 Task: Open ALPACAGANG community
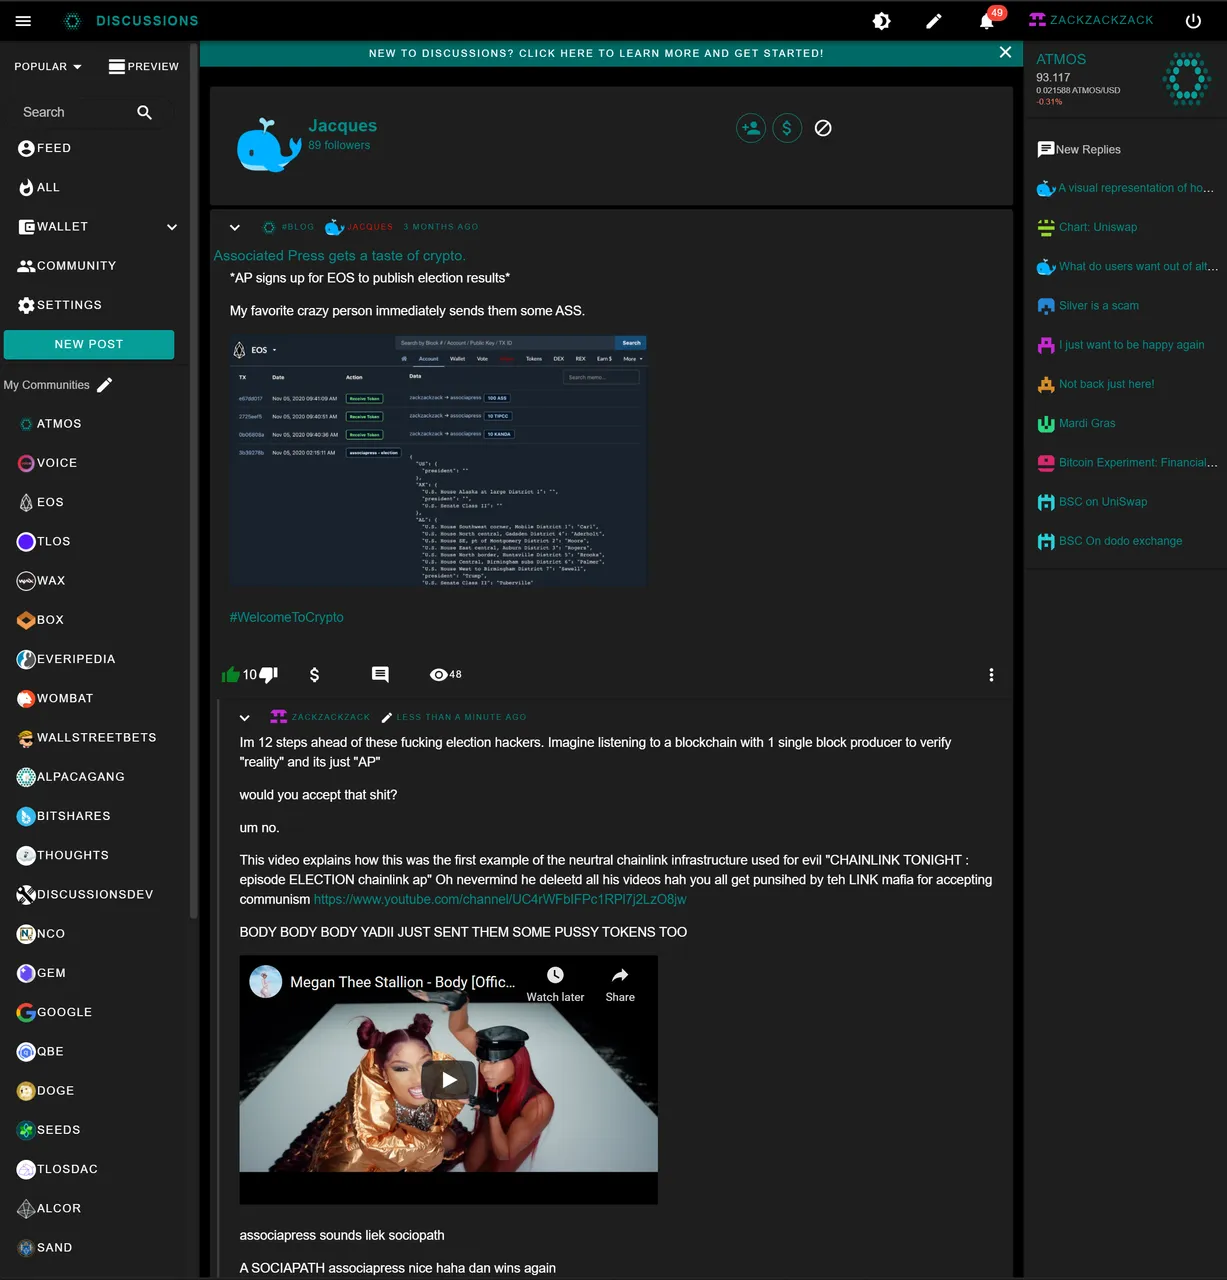(x=71, y=777)
